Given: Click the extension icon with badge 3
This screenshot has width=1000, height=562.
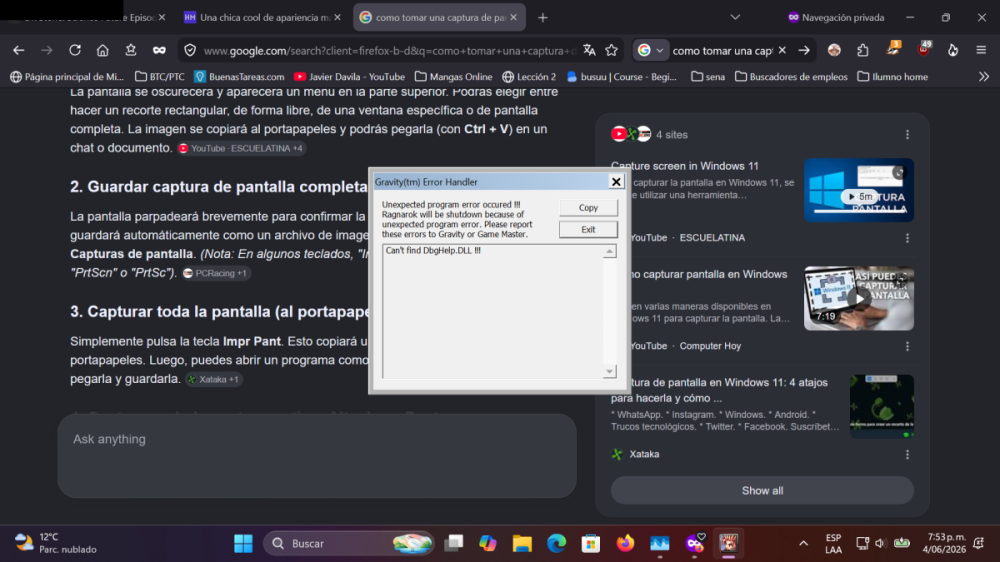Looking at the screenshot, I should [893, 49].
